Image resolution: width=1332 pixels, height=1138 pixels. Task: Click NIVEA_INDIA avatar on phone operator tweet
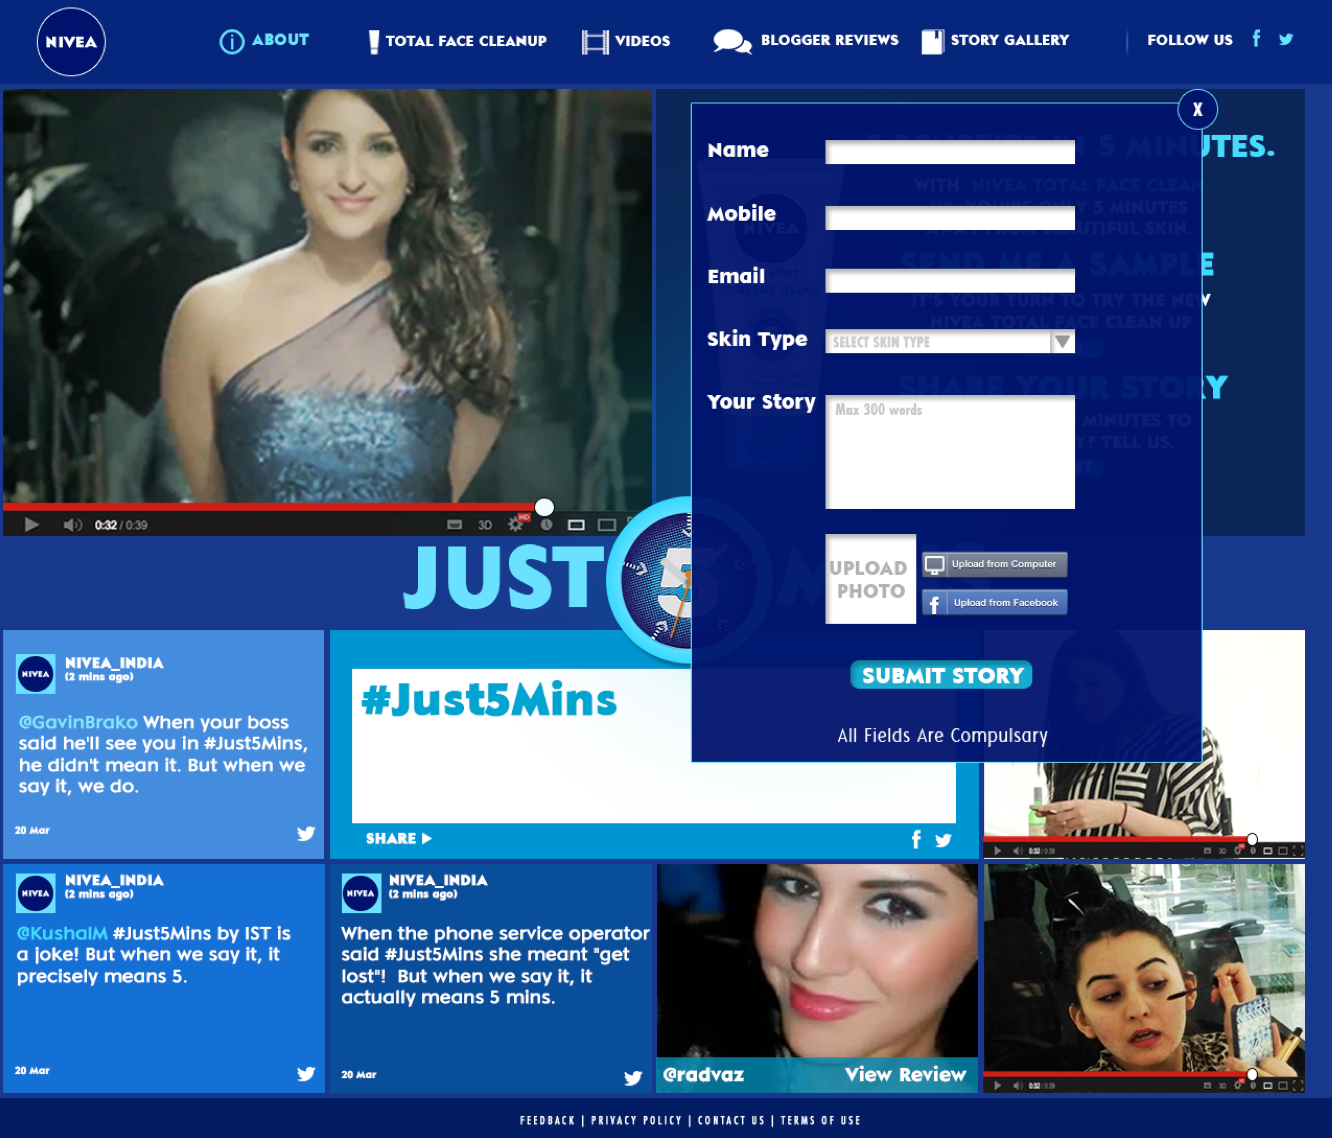pyautogui.click(x=360, y=893)
